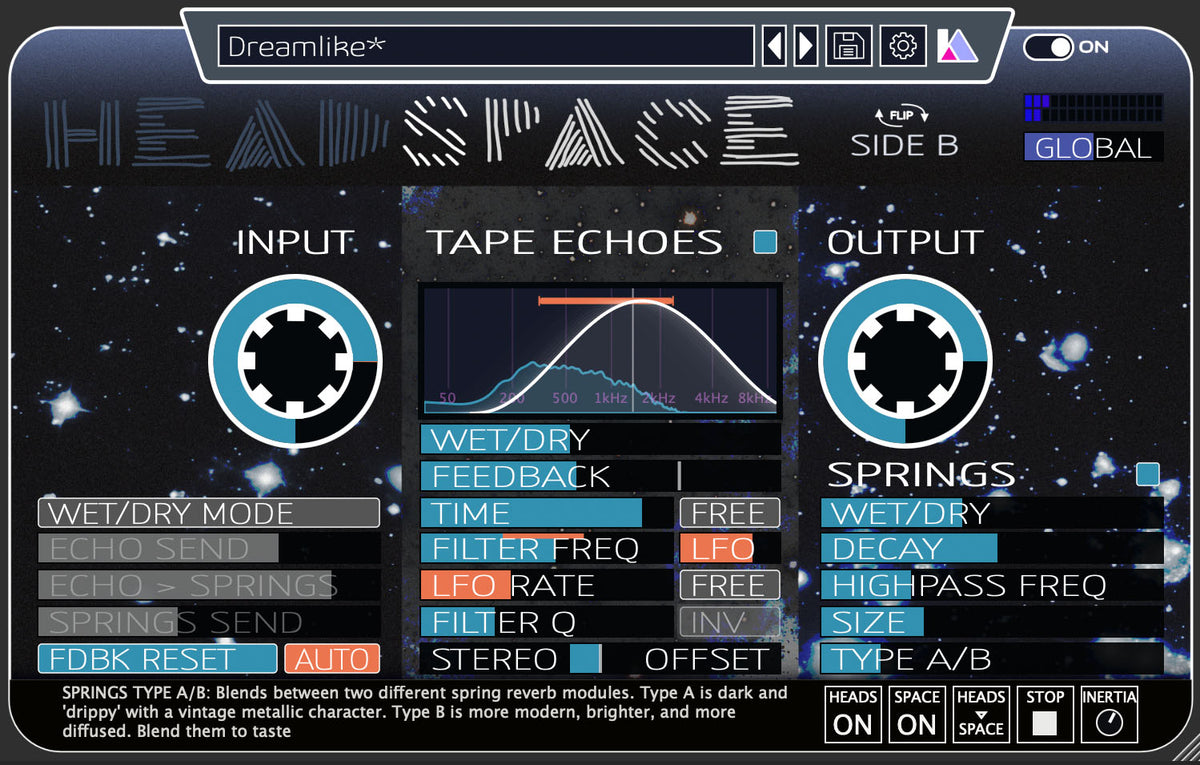Adjust the FILTER Q slider
The height and width of the screenshot is (765, 1200).
pos(546,622)
